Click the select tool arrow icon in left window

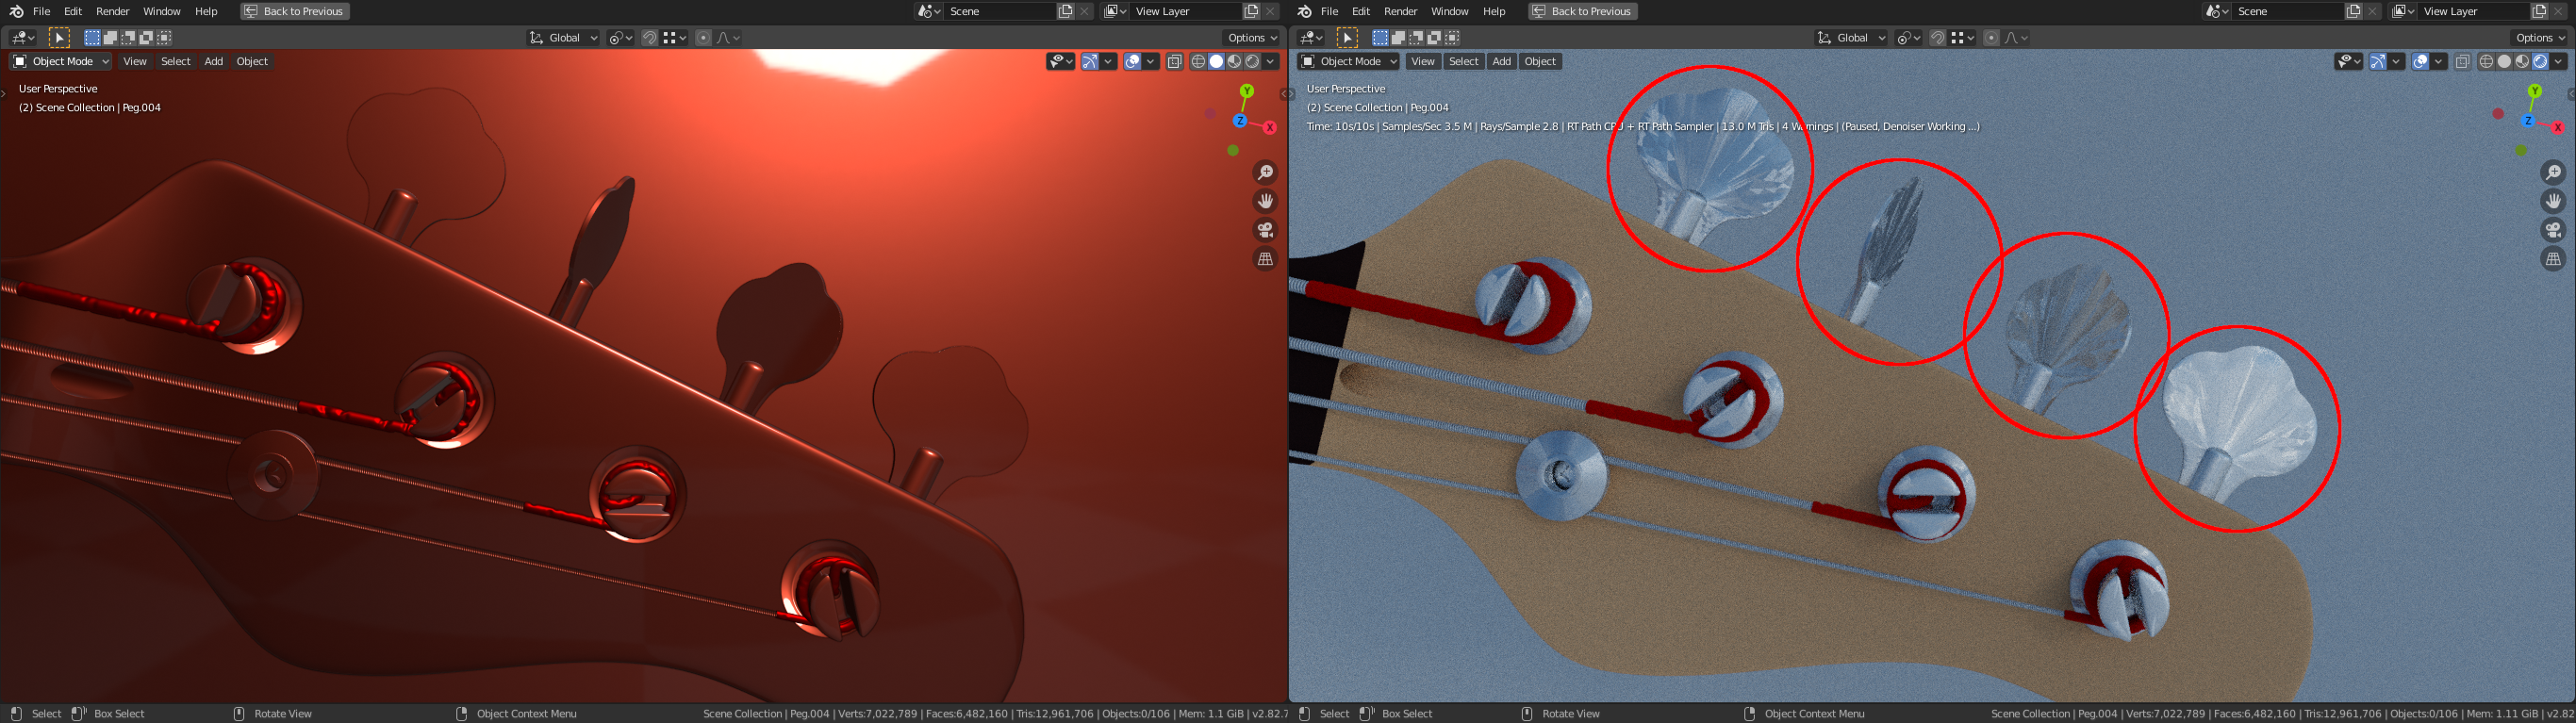[x=59, y=38]
